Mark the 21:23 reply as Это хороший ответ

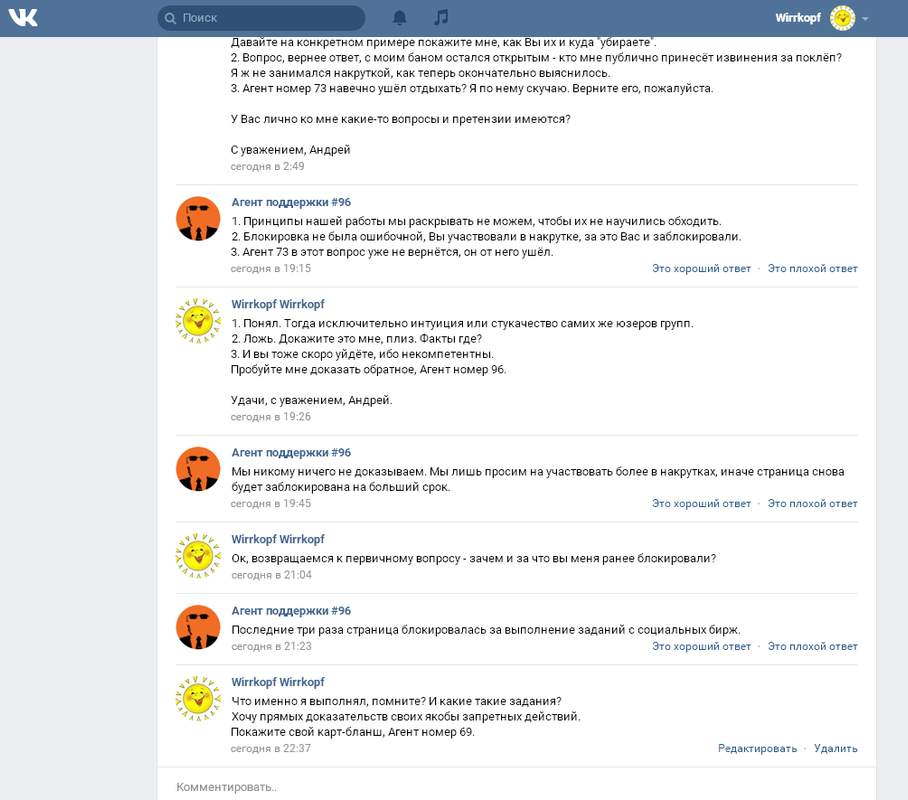click(701, 646)
